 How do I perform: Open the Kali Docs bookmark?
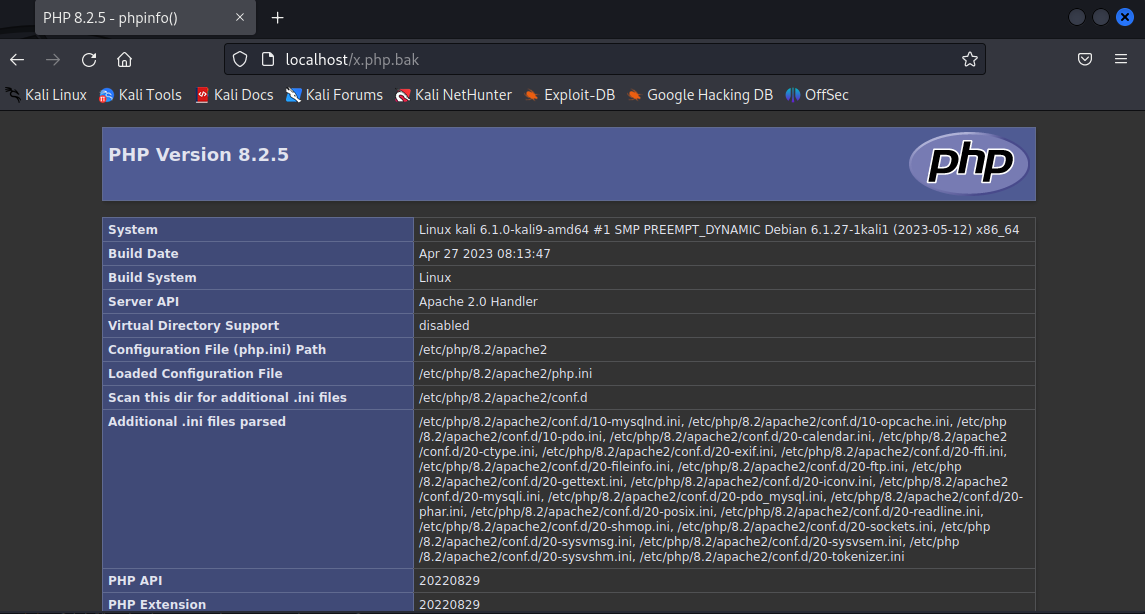click(234, 95)
